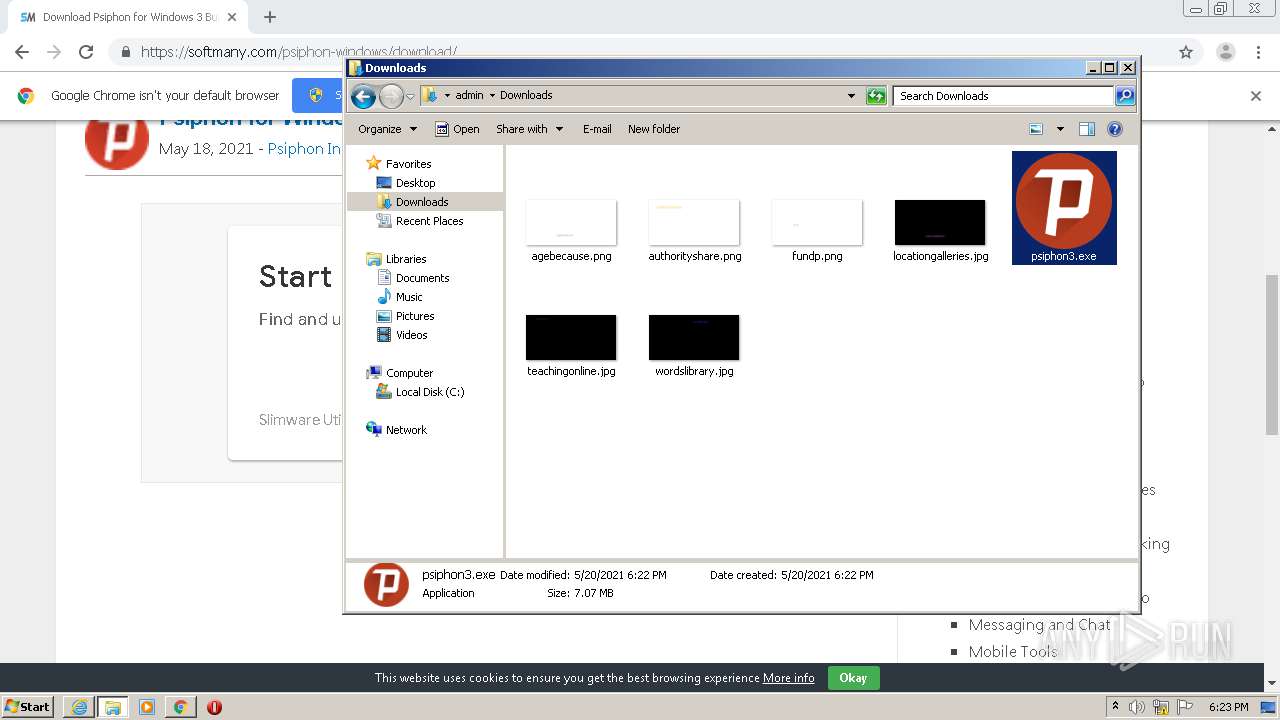Screen dimensions: 1280x720
Task: Select Network in the navigation pane
Action: (x=406, y=430)
